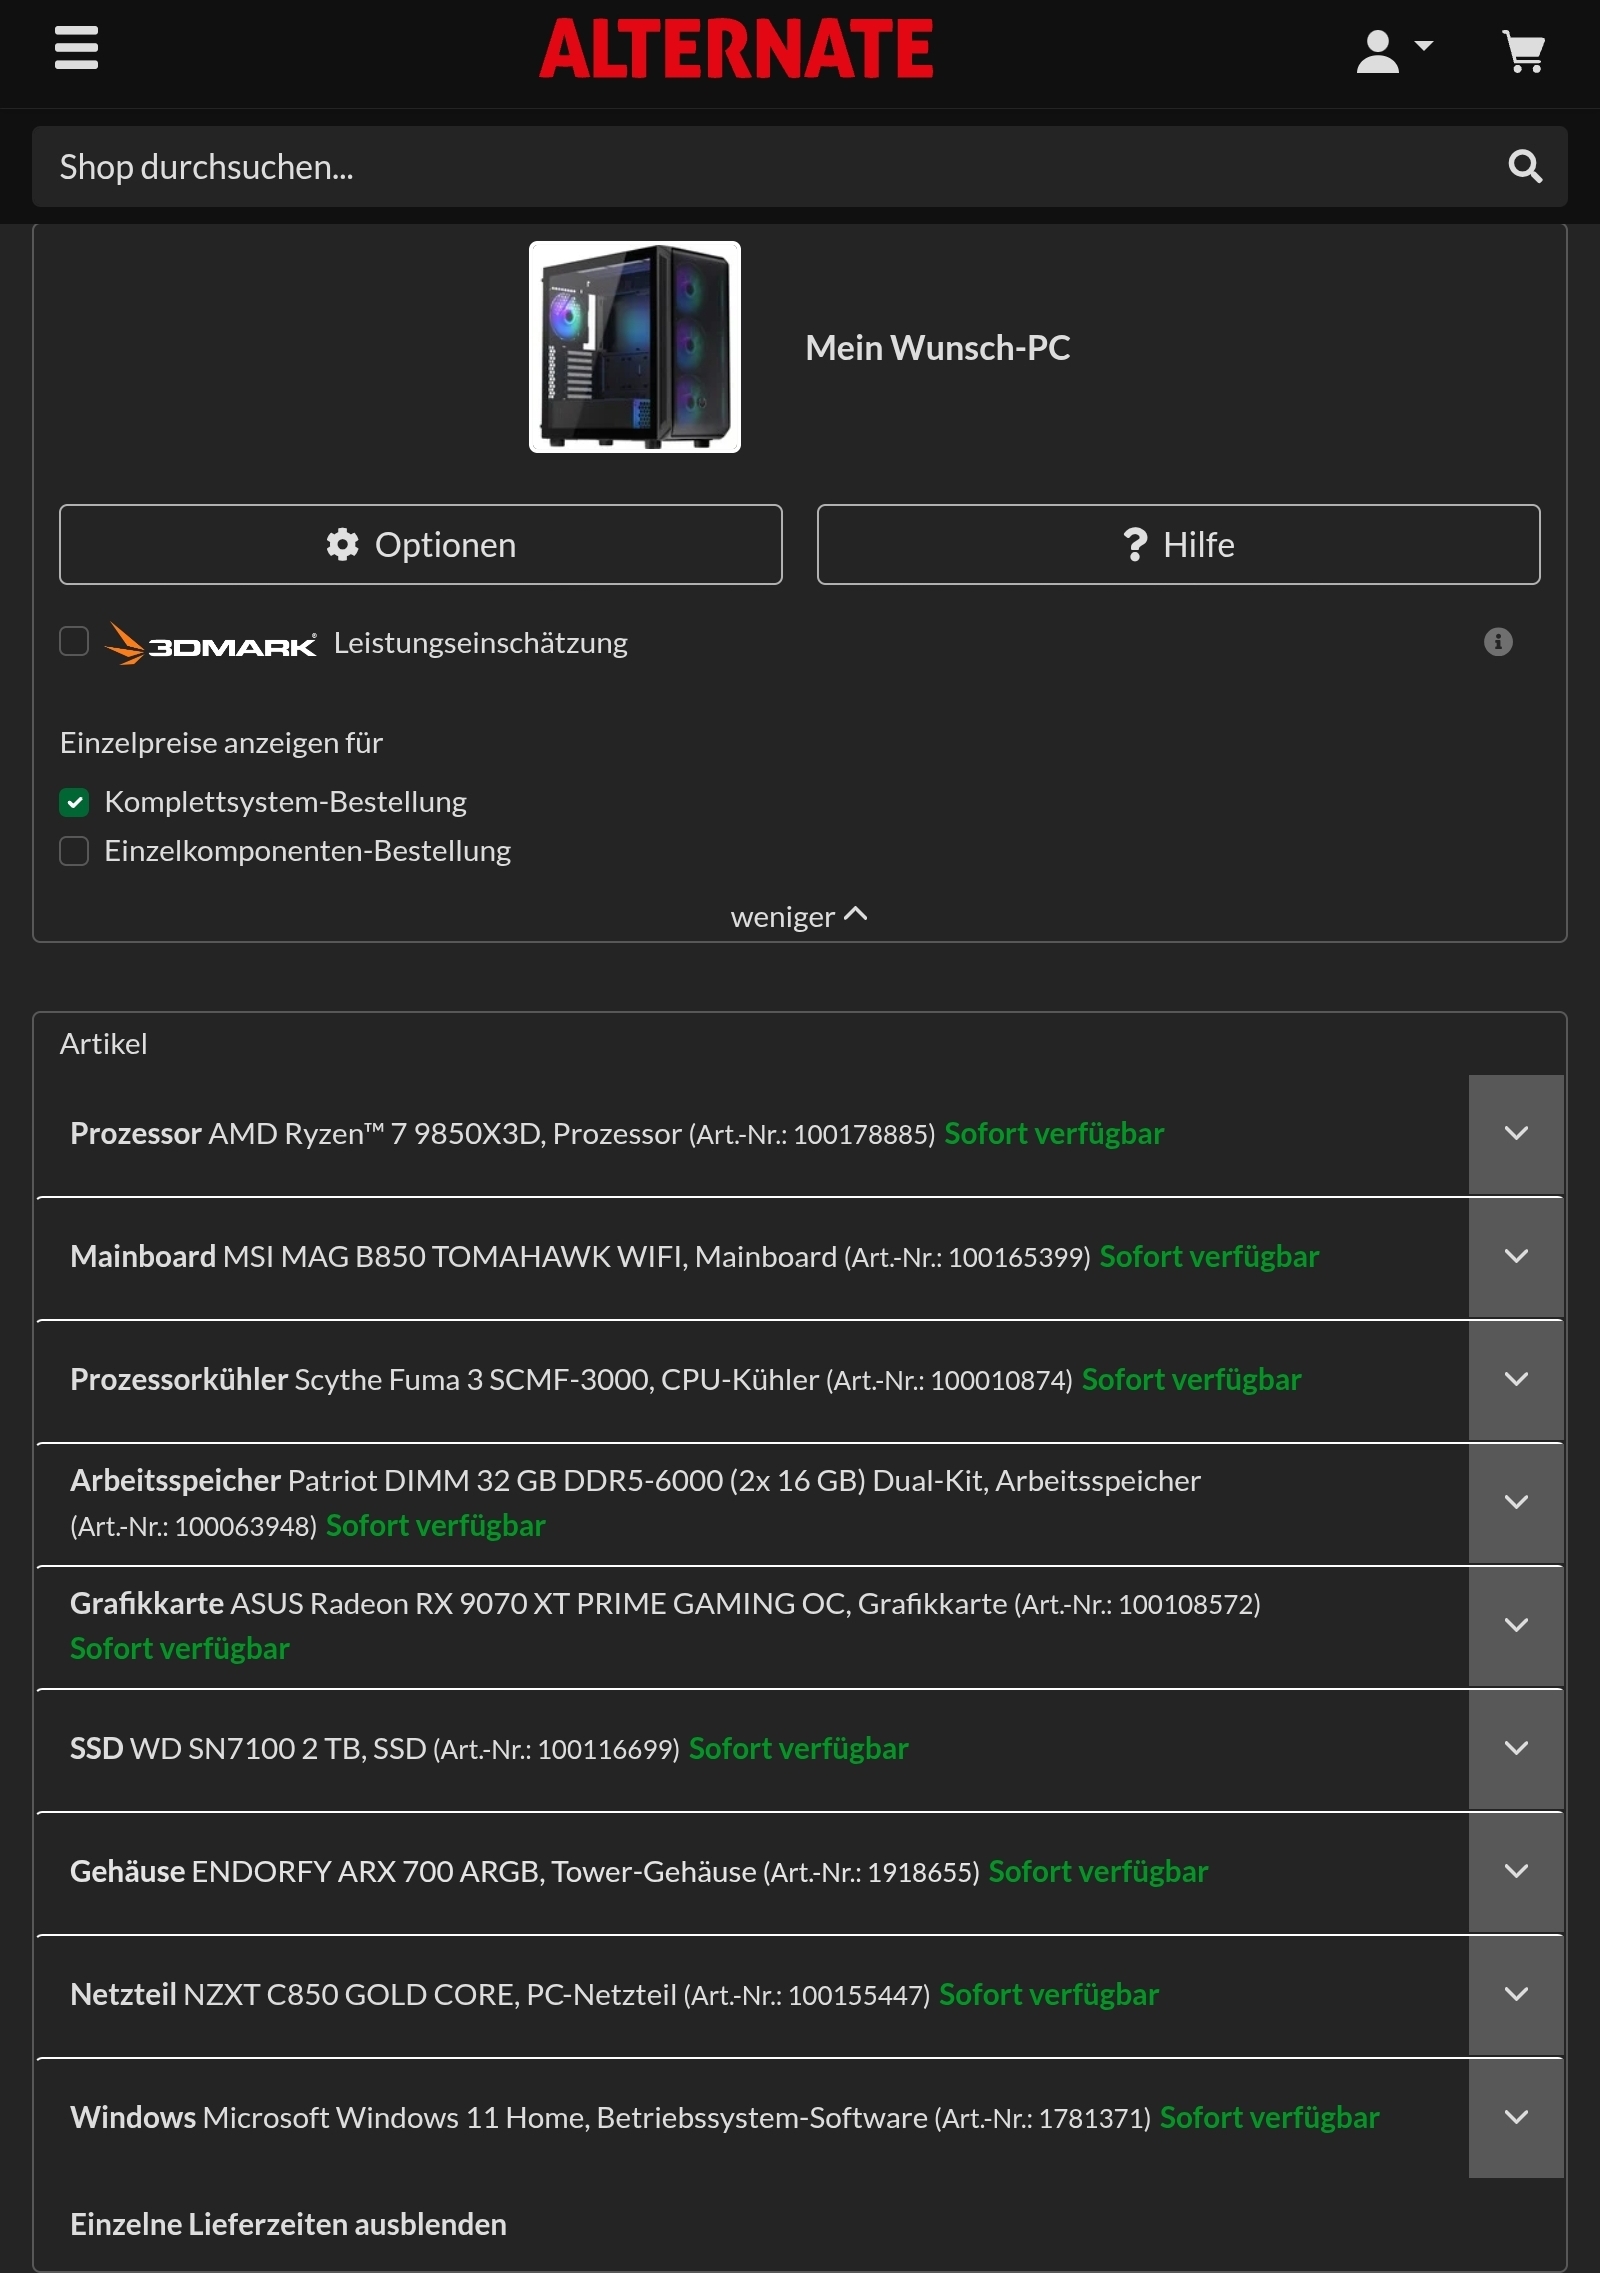
Task: Check Einzelkomponenten-Bestellung checkbox
Action: pos(74,851)
